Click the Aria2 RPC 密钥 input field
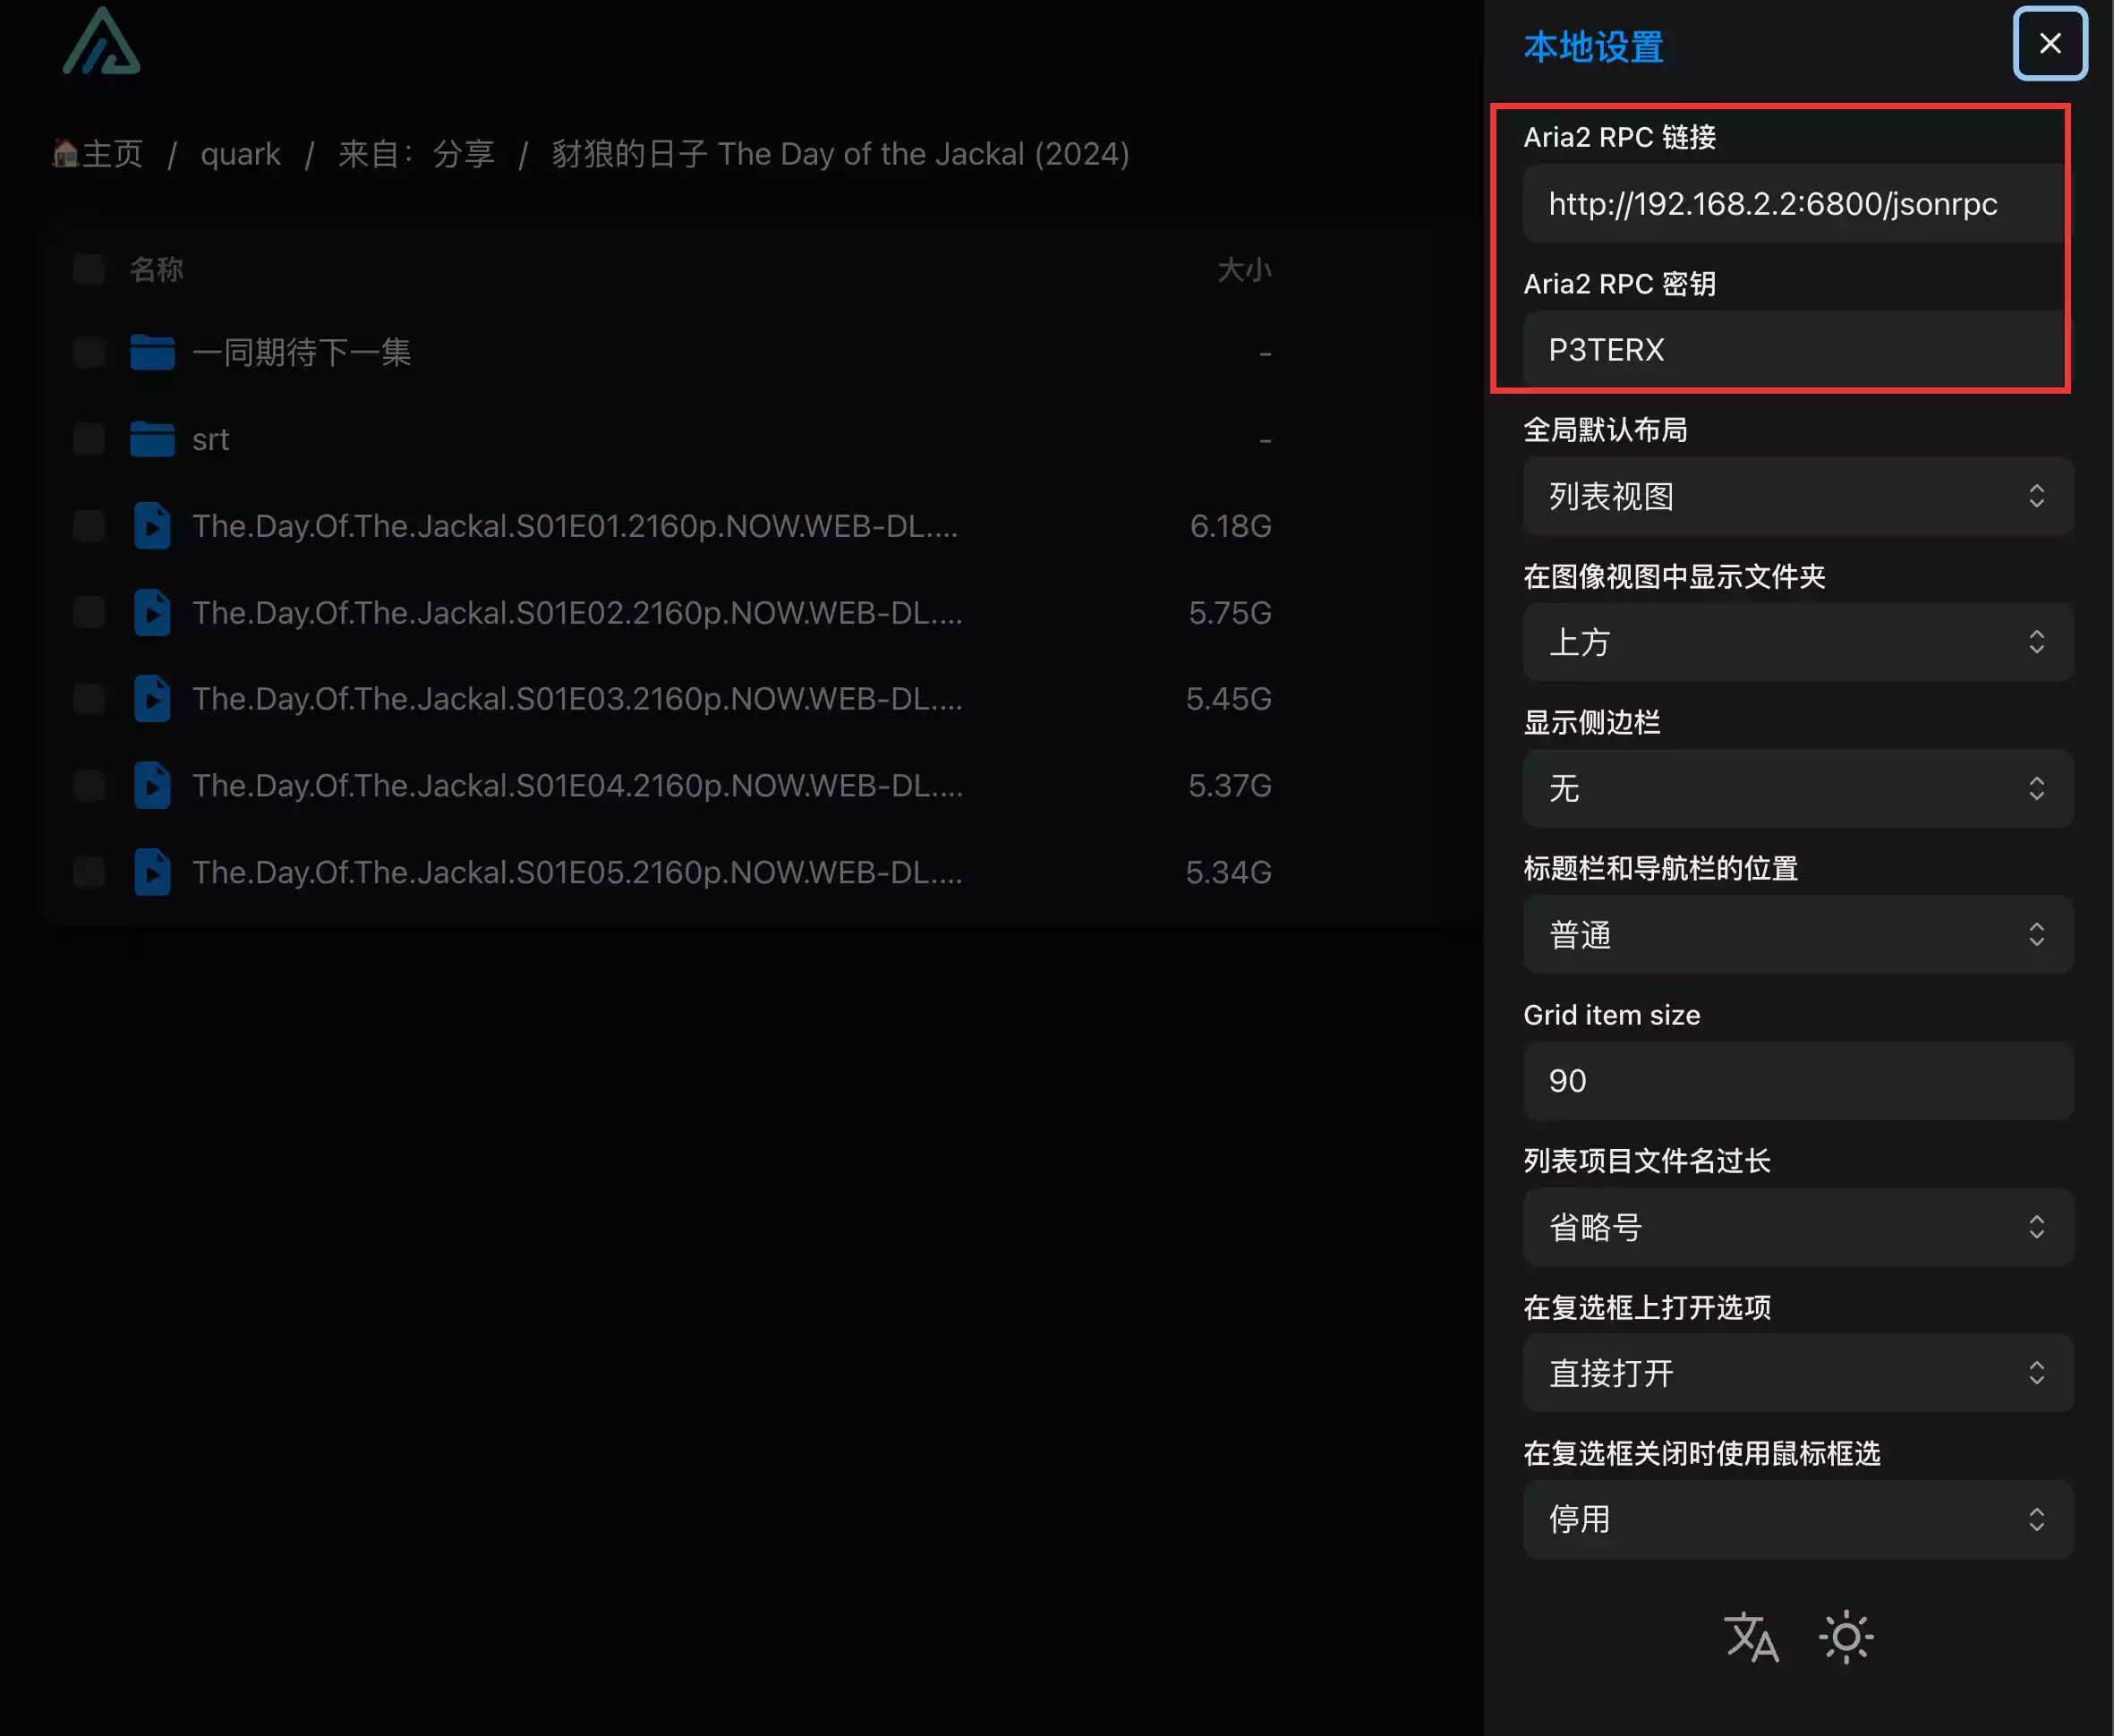Screen dimensions: 2114x1736 1795,349
